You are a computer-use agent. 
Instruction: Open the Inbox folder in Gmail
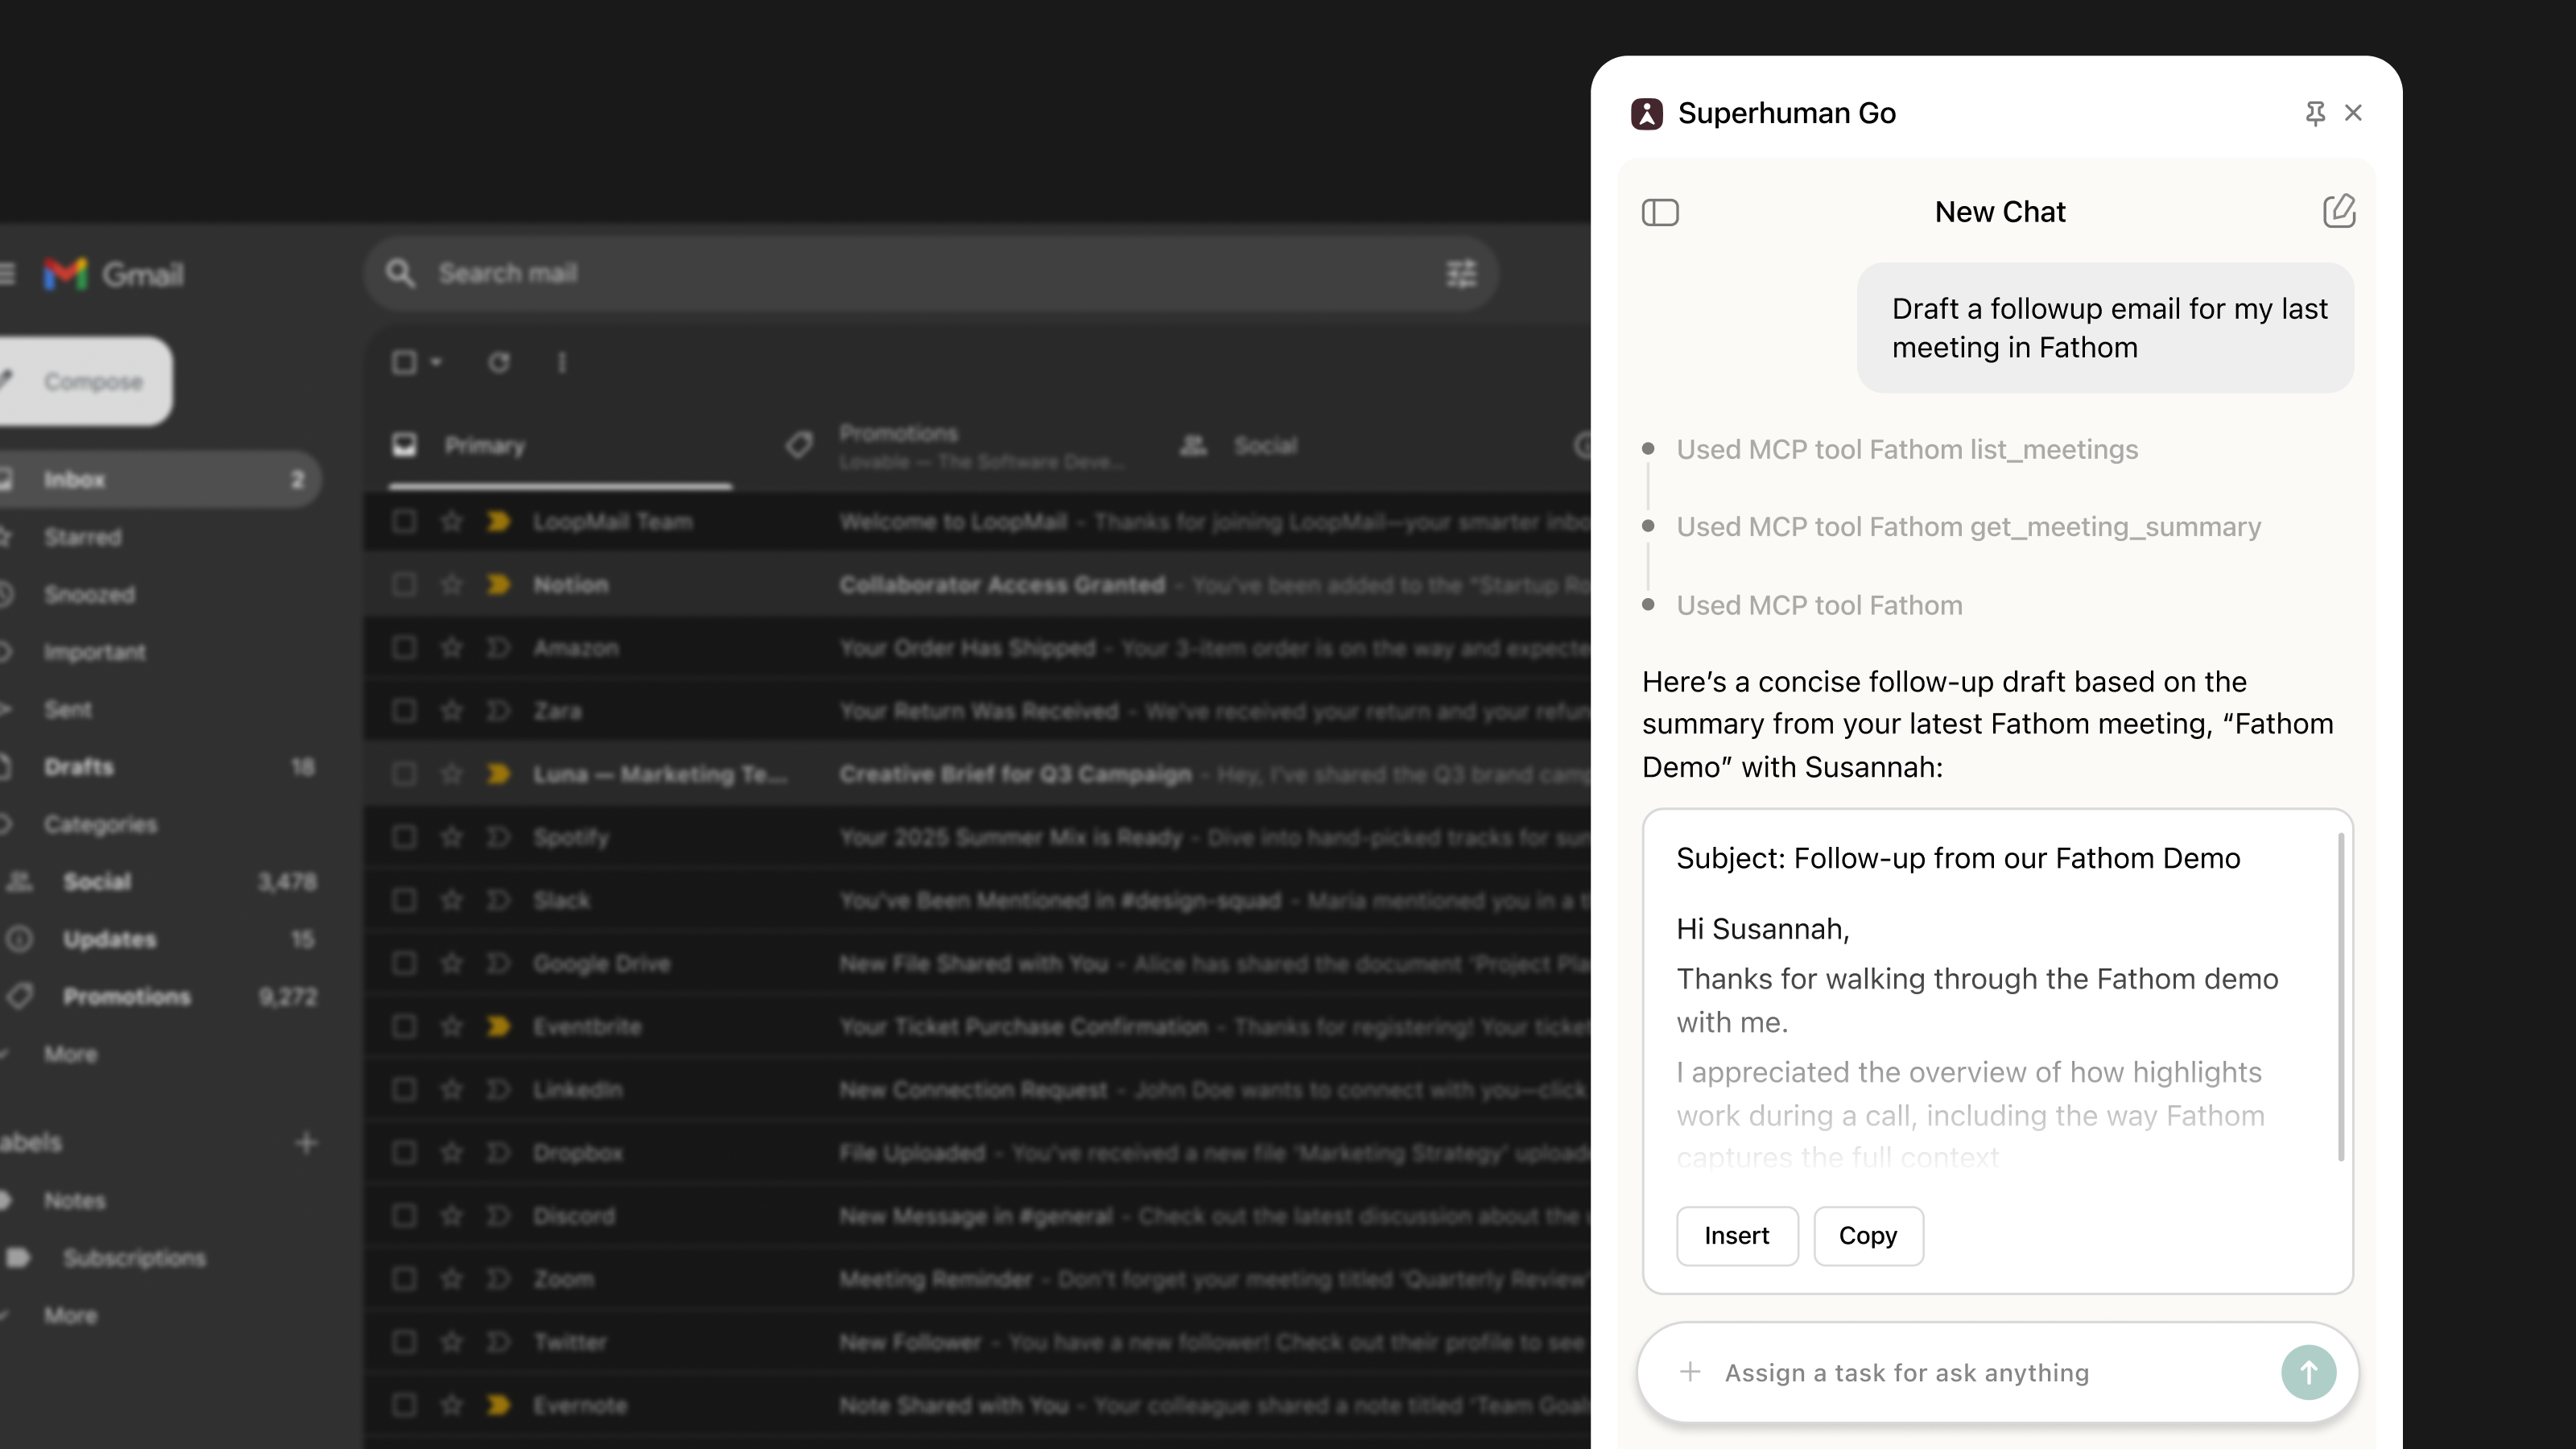click(x=160, y=480)
